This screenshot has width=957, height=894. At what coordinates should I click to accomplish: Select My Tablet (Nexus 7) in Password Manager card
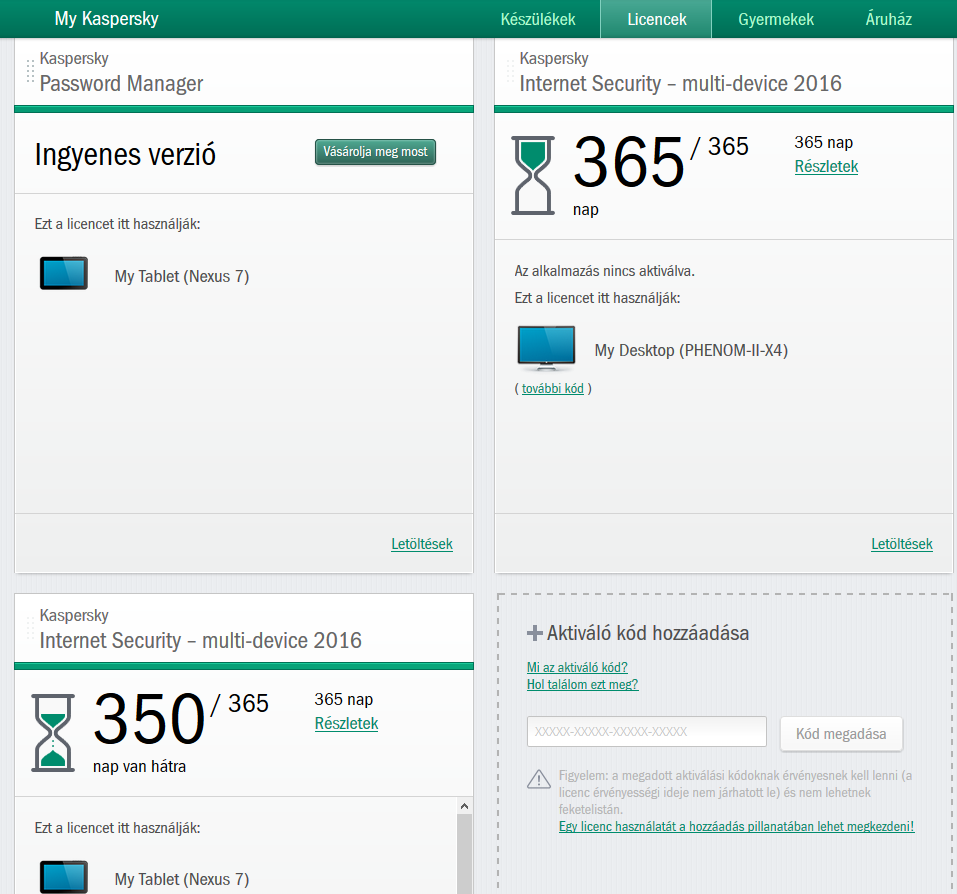point(182,276)
